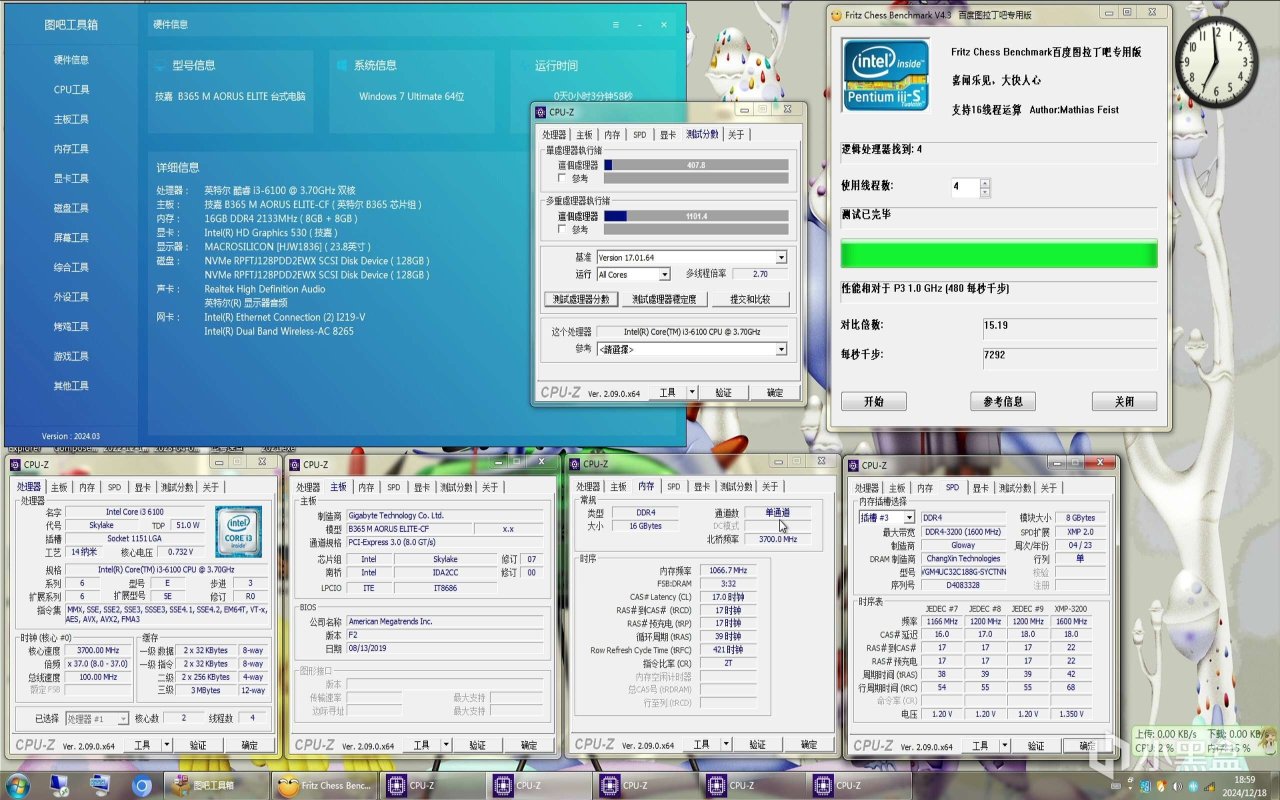Click network speed widget above the tray
The width and height of the screenshot is (1280, 800).
click(x=1204, y=741)
